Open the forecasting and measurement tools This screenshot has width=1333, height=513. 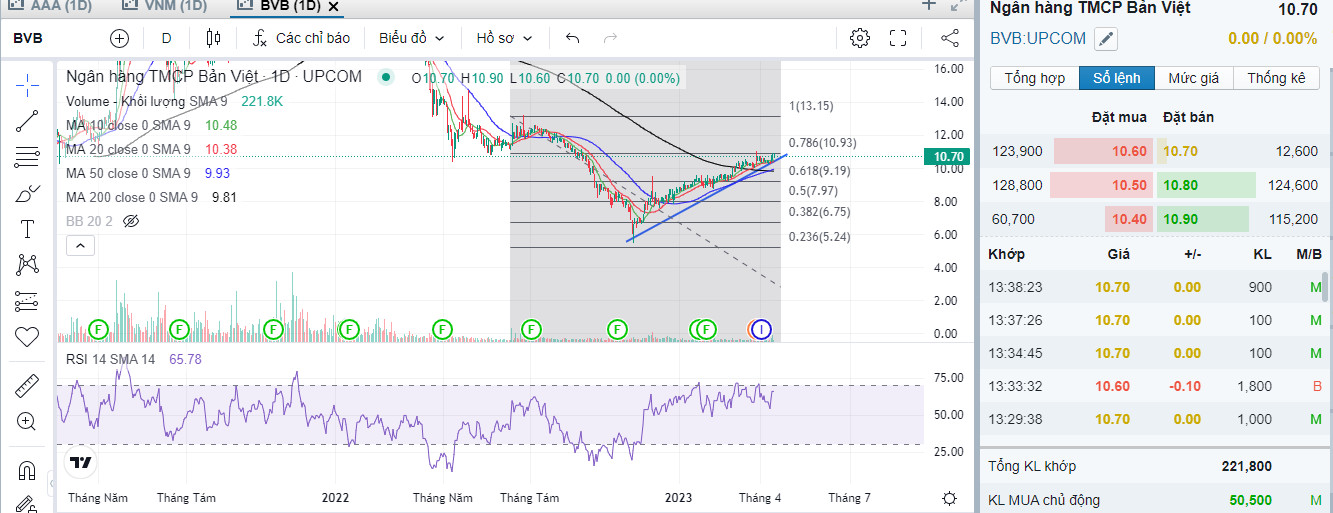click(x=27, y=301)
